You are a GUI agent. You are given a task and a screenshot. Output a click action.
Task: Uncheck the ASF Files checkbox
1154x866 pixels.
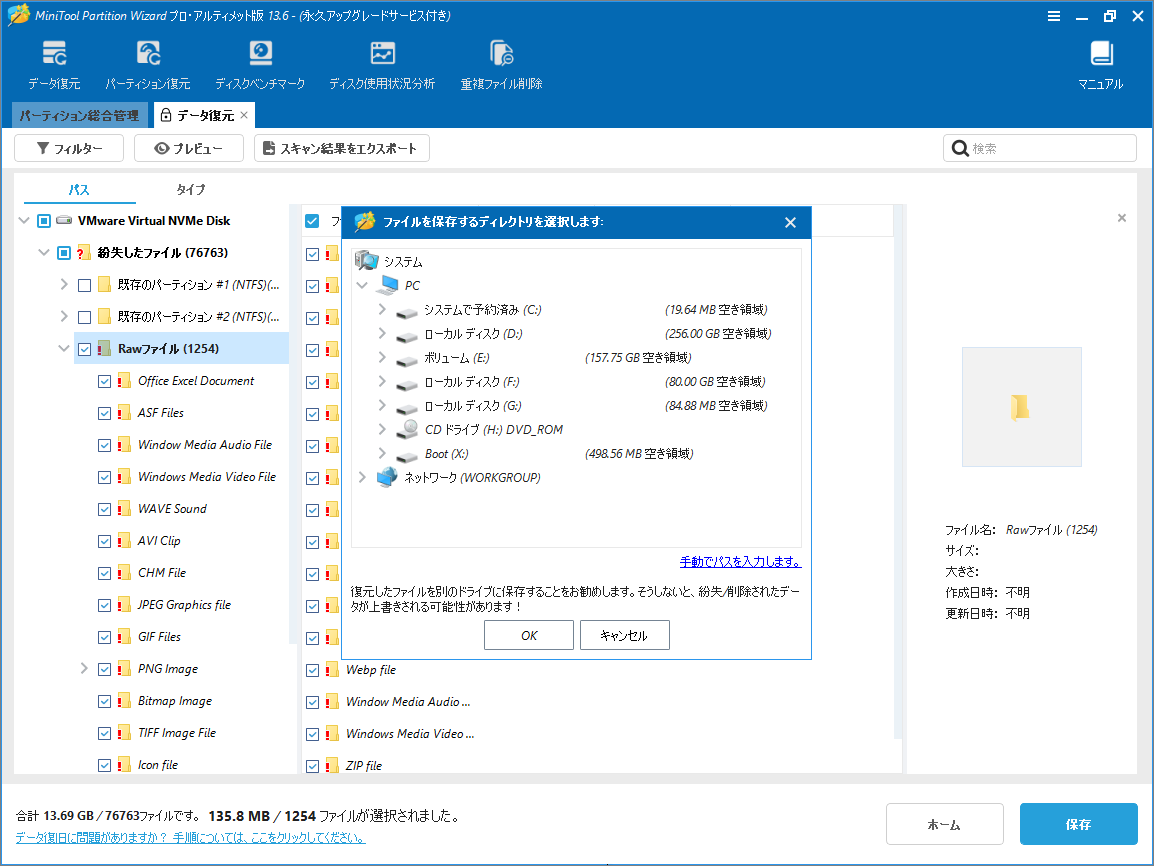(x=105, y=413)
